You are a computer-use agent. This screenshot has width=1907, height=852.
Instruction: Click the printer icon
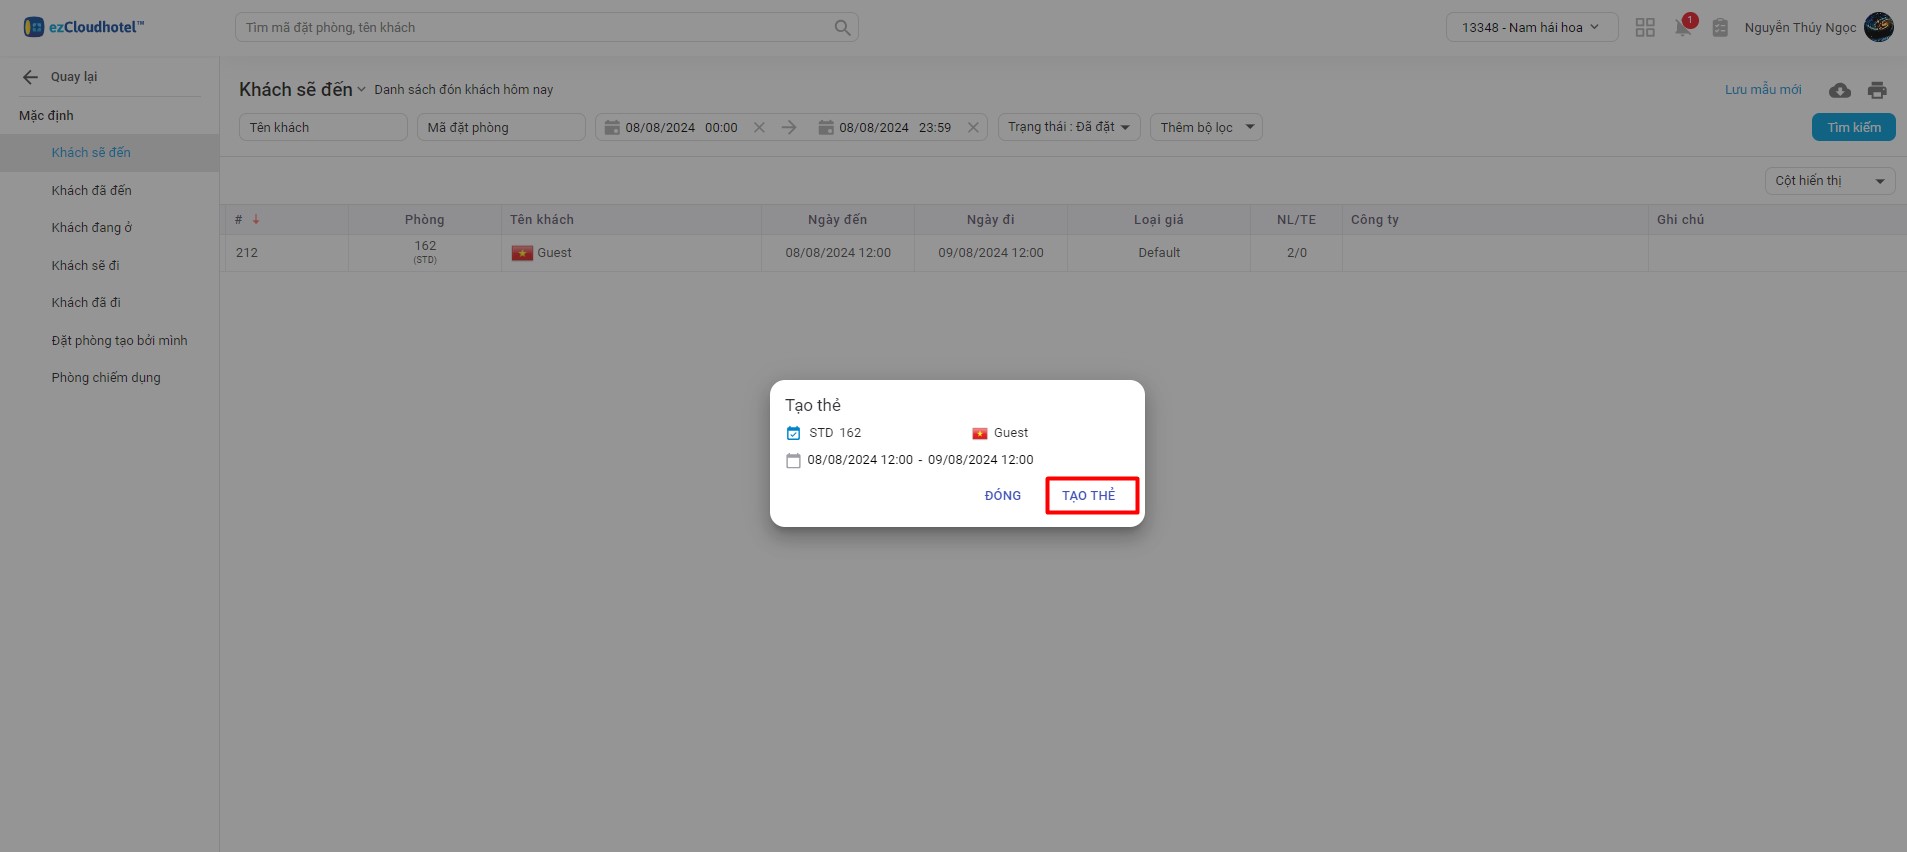tap(1877, 91)
